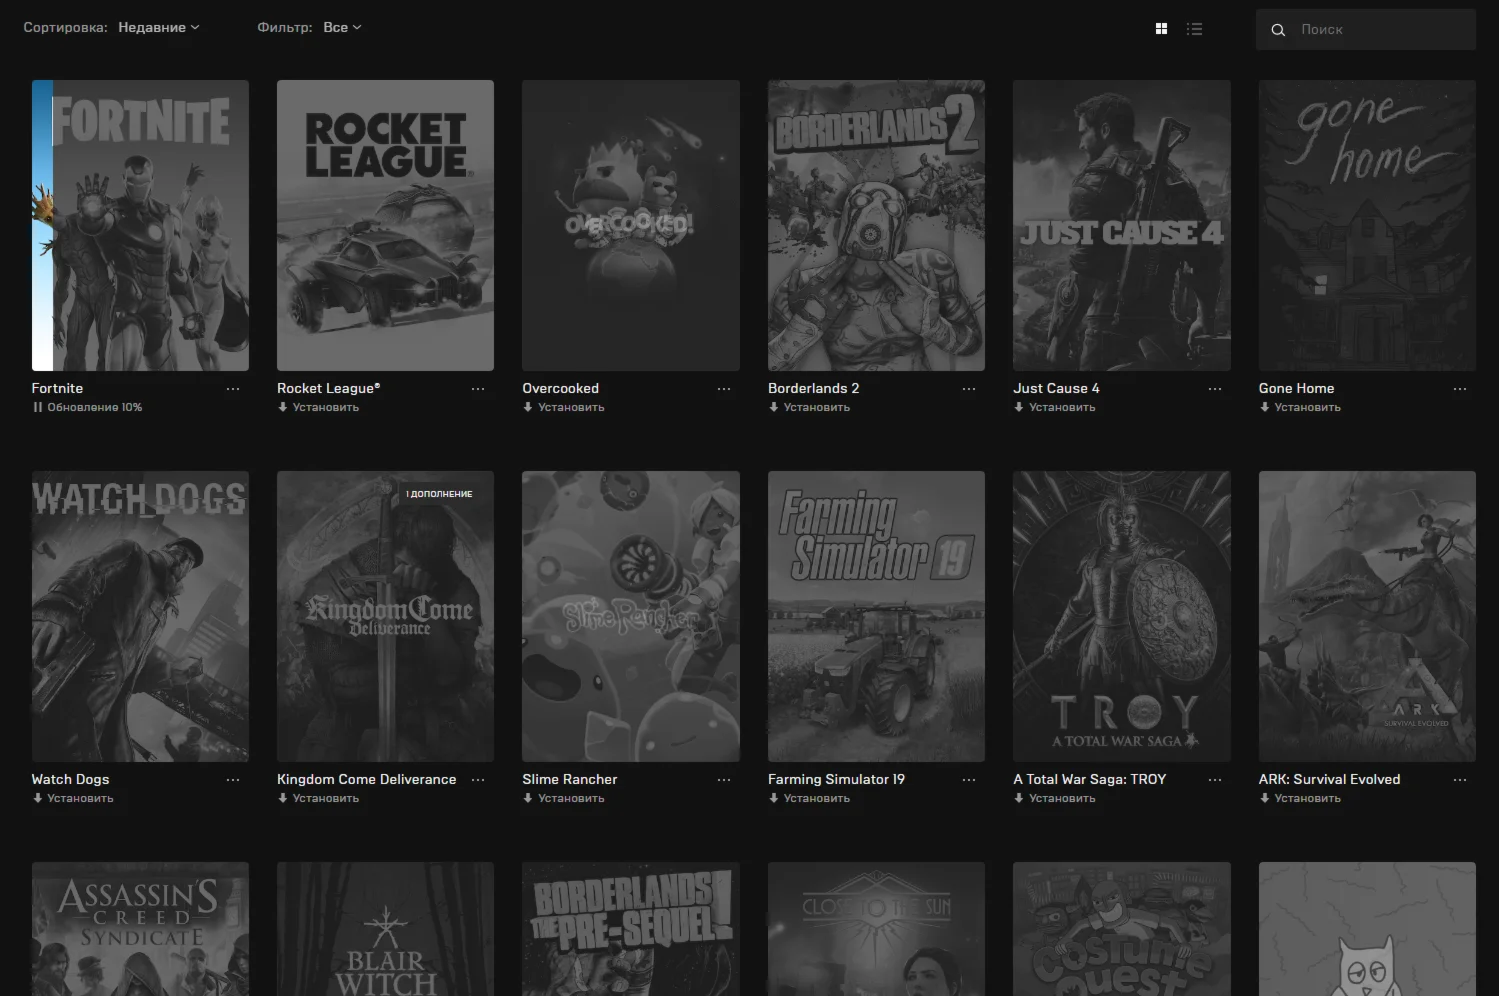The image size is (1499, 996).
Task: Click Установить under Overcooked
Action: [563, 407]
